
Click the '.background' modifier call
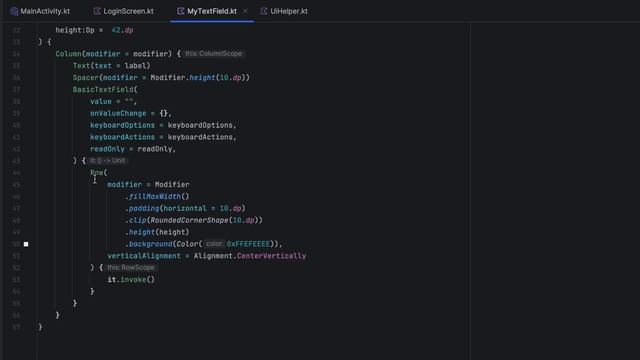point(149,244)
